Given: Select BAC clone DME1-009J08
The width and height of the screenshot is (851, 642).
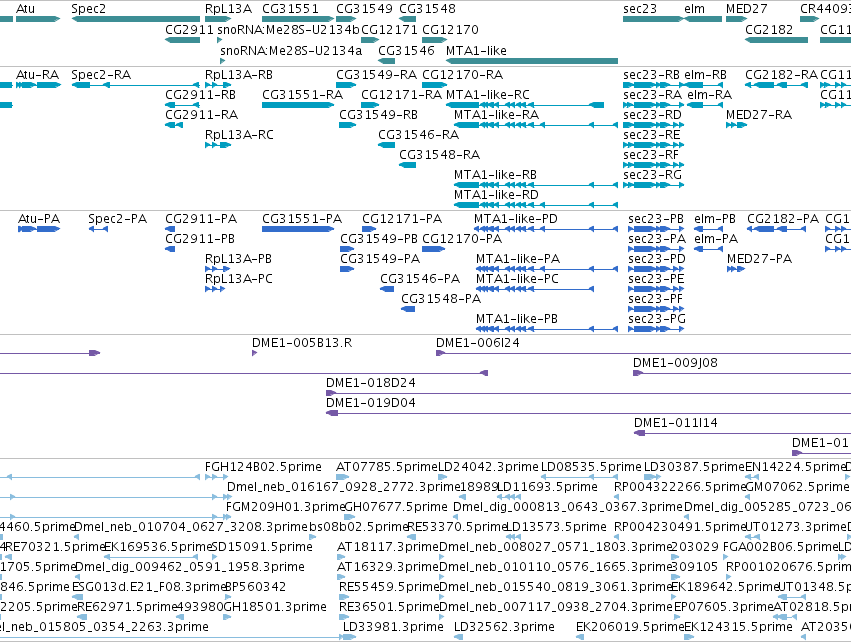Looking at the screenshot, I should [676, 363].
